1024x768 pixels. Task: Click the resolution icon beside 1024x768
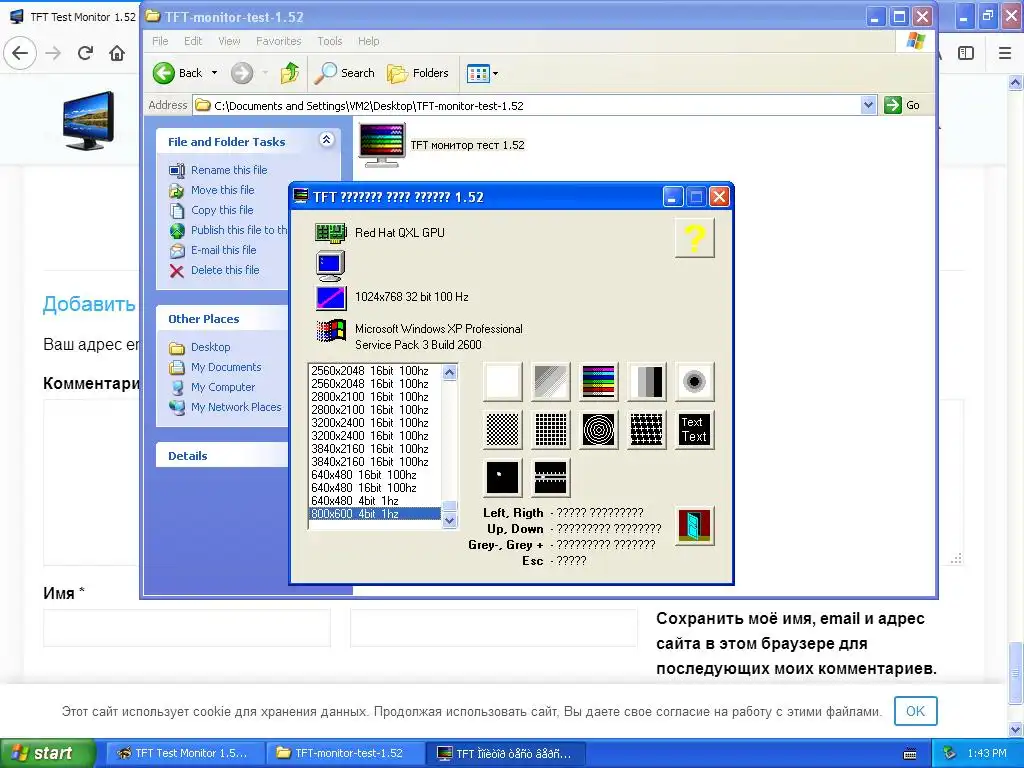tap(330, 298)
